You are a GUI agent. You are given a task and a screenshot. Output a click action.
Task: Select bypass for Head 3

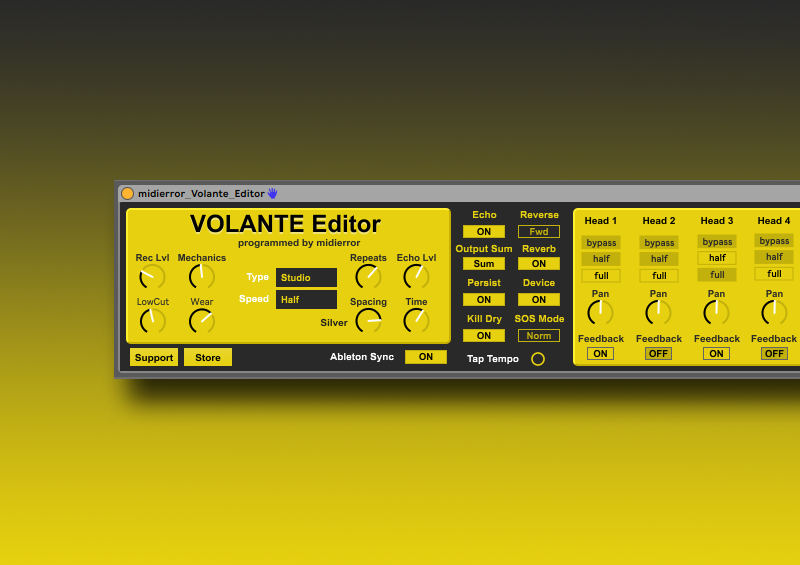click(717, 241)
